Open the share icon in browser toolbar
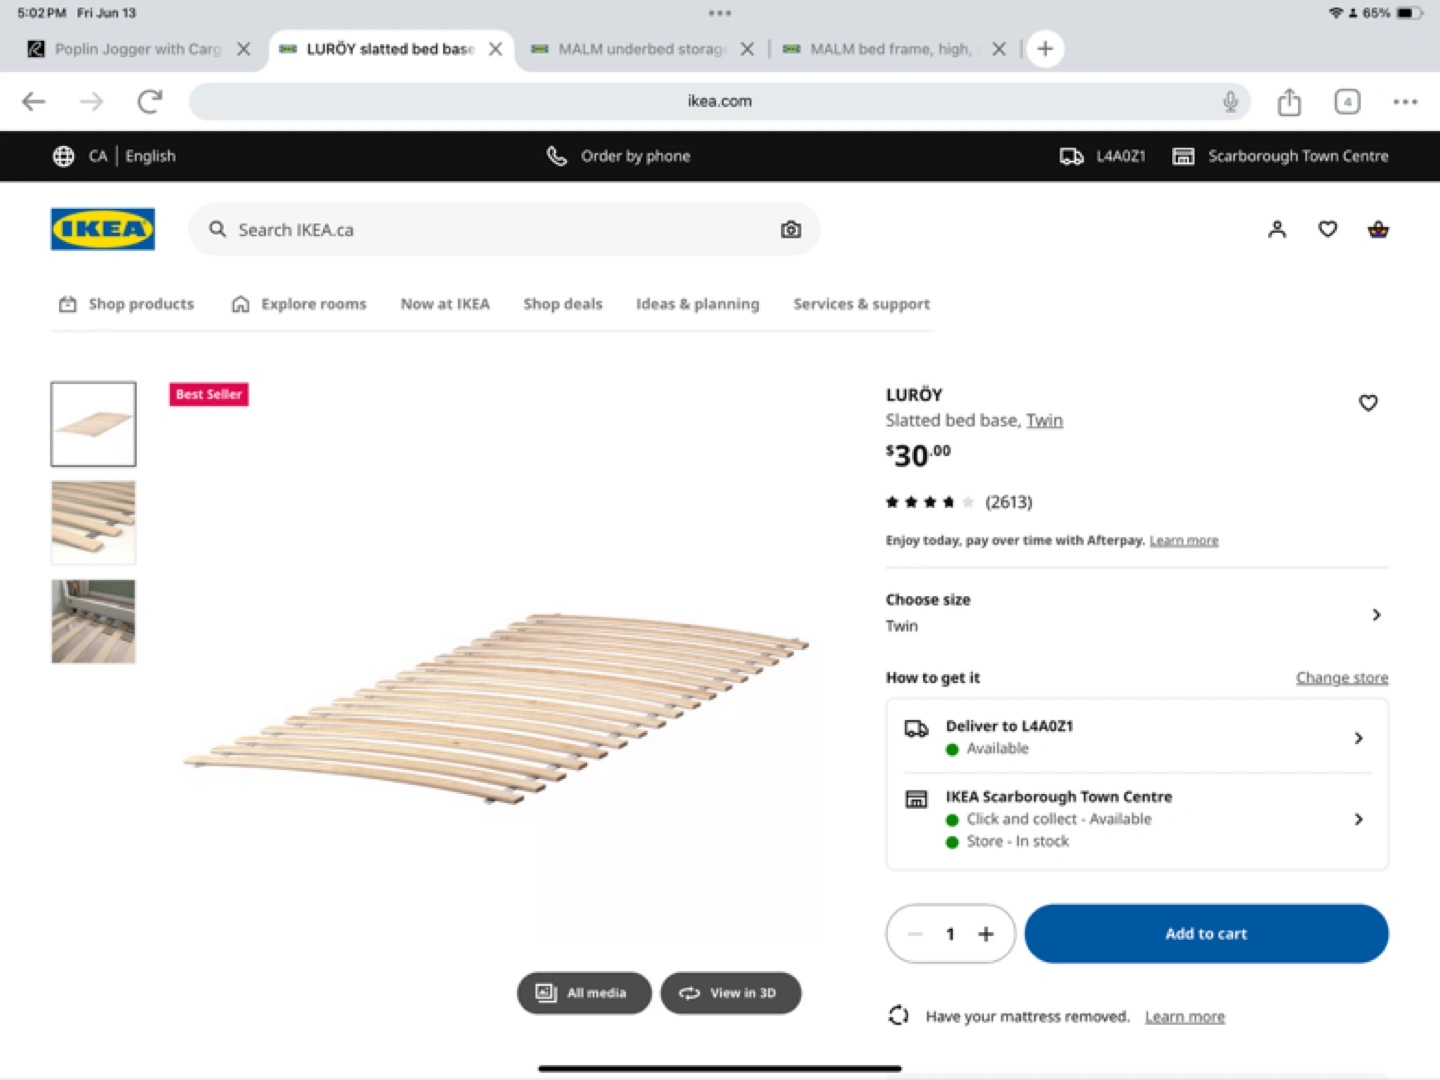The image size is (1440, 1080). (1289, 101)
